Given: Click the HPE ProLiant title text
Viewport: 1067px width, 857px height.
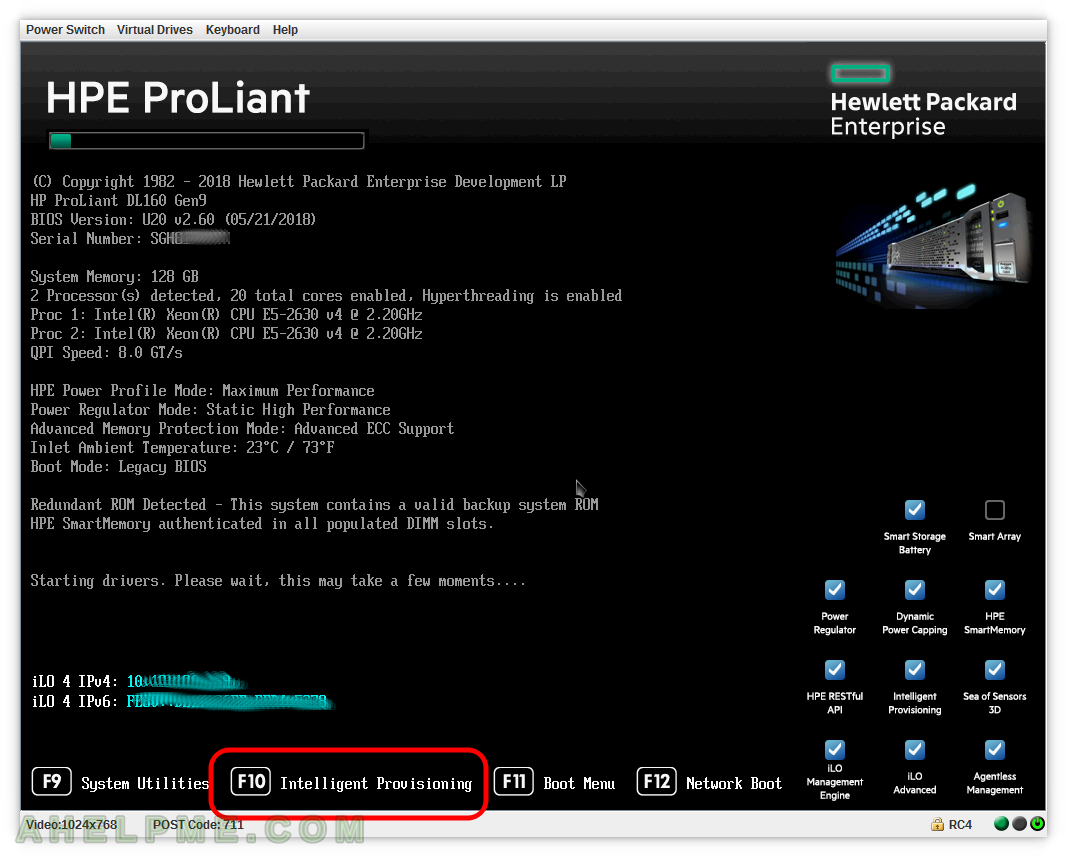Looking at the screenshot, I should pos(178,97).
